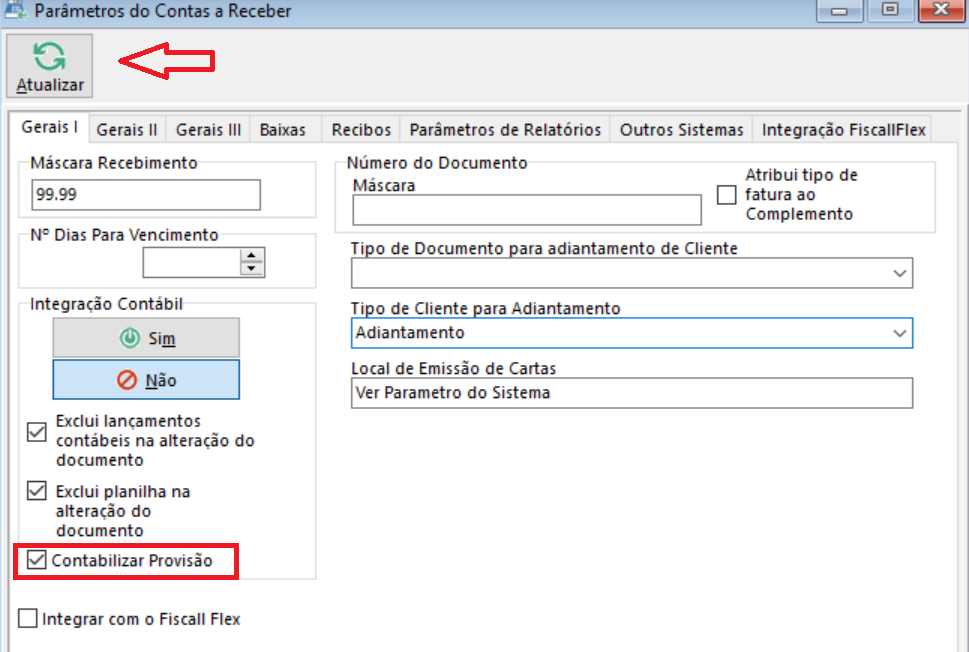Toggle Exclui planilha na alteração checkbox
This screenshot has width=969, height=652.
point(36,491)
